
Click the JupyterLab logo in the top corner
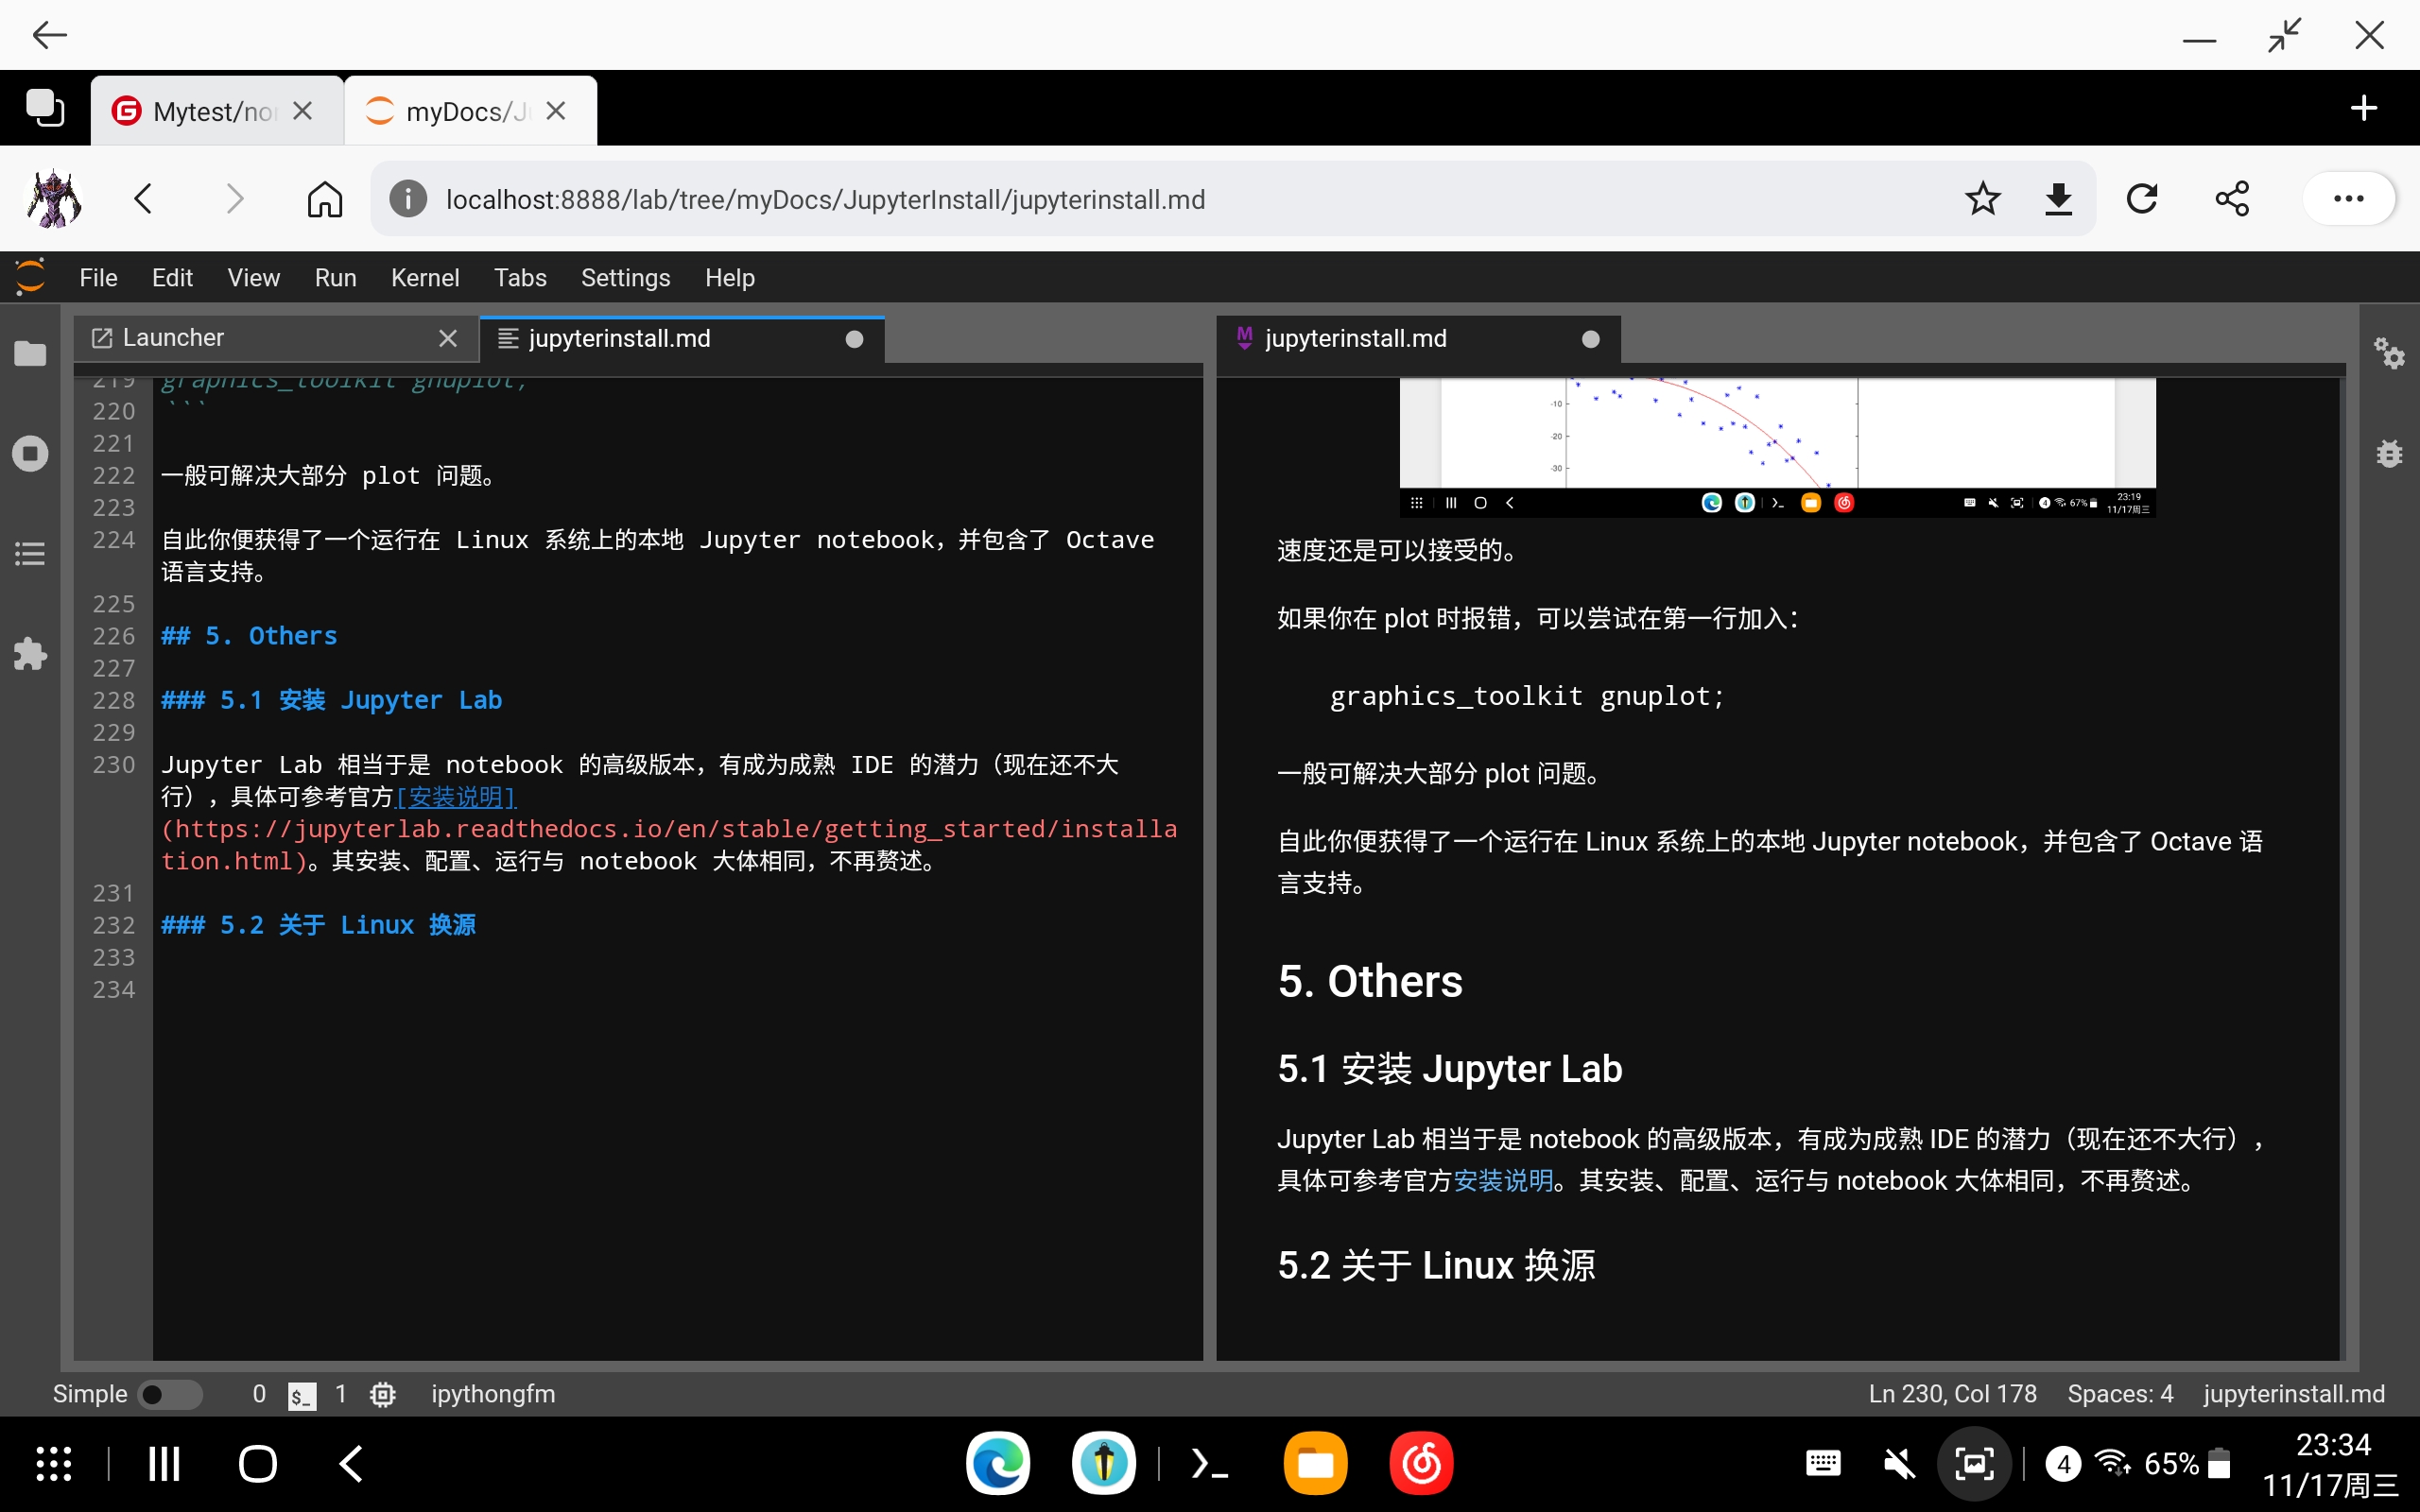coord(30,276)
